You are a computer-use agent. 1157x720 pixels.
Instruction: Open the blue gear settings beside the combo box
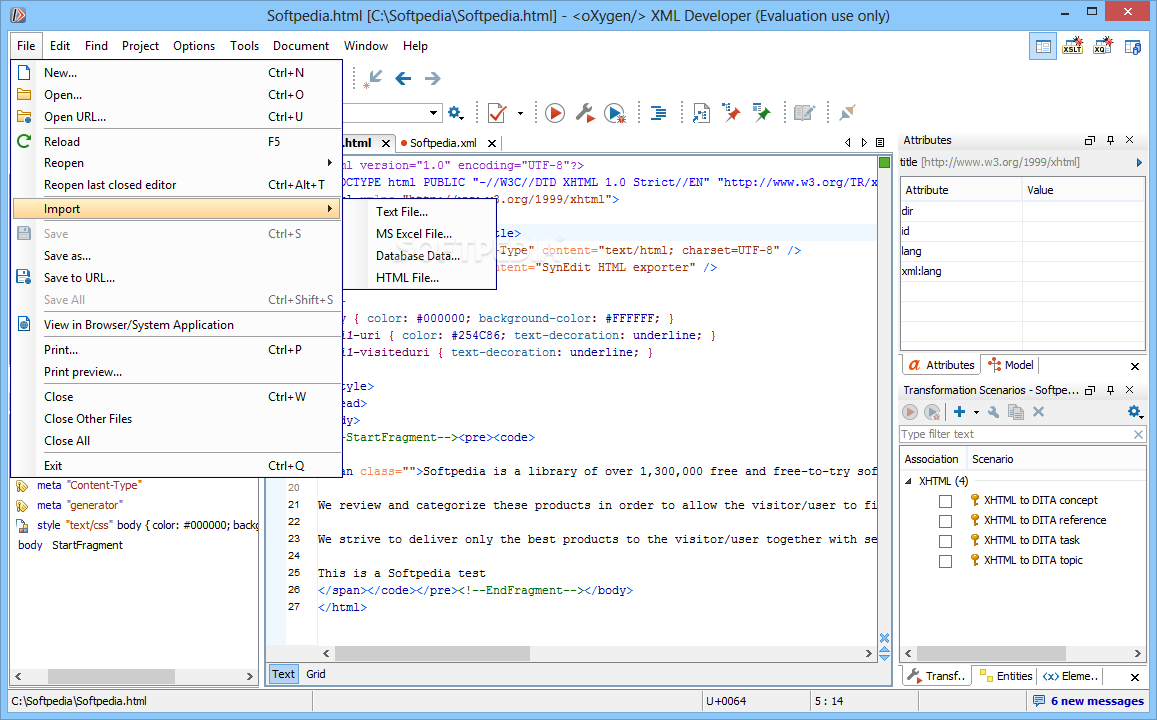455,113
